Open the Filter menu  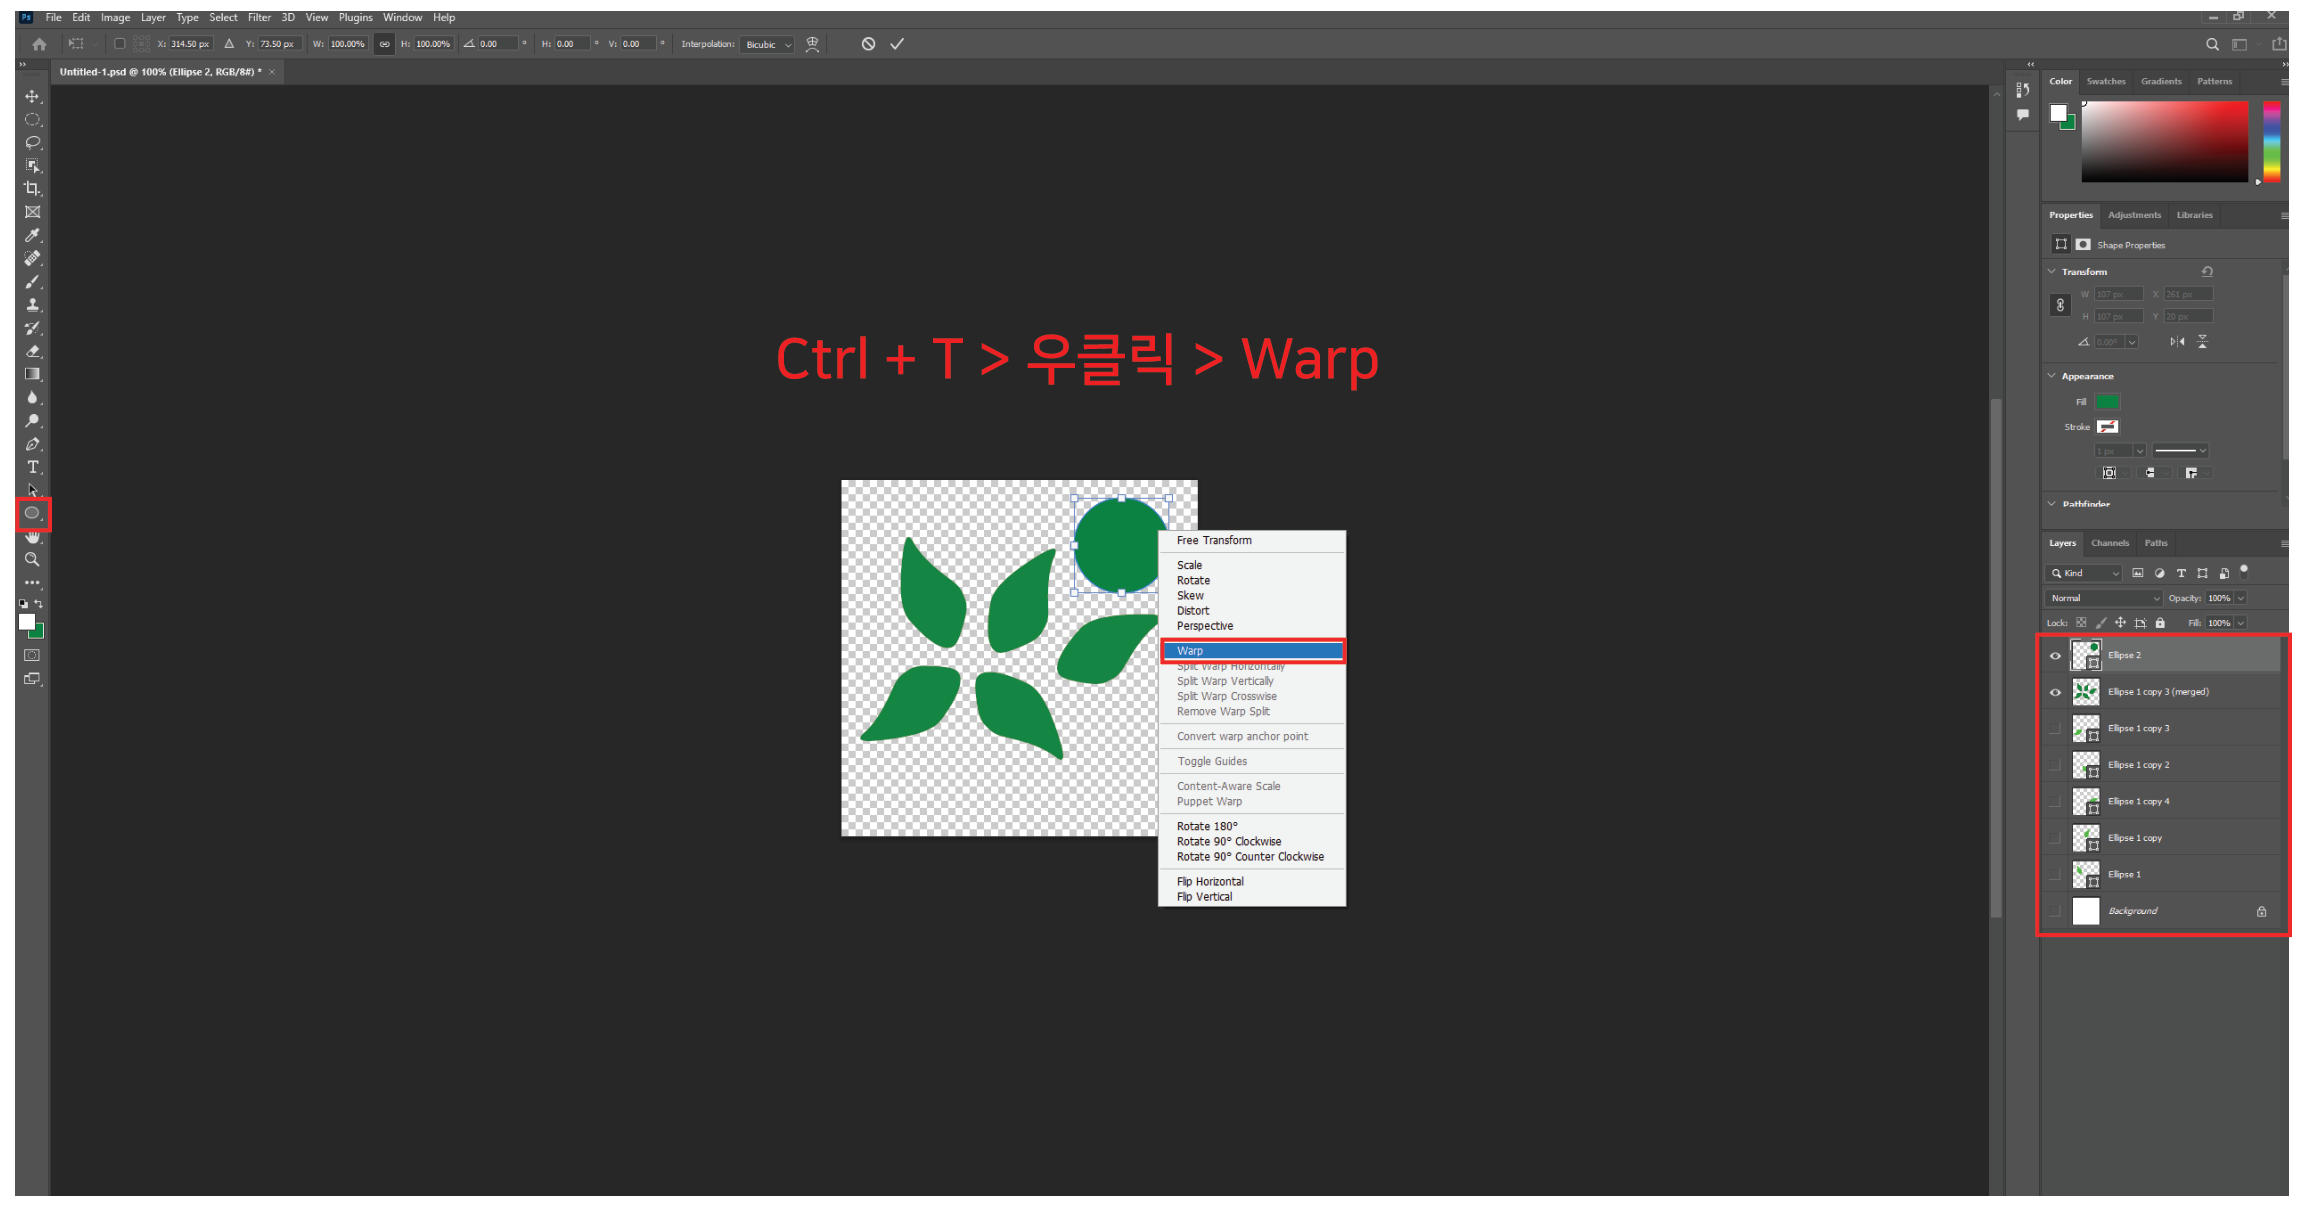coord(259,17)
